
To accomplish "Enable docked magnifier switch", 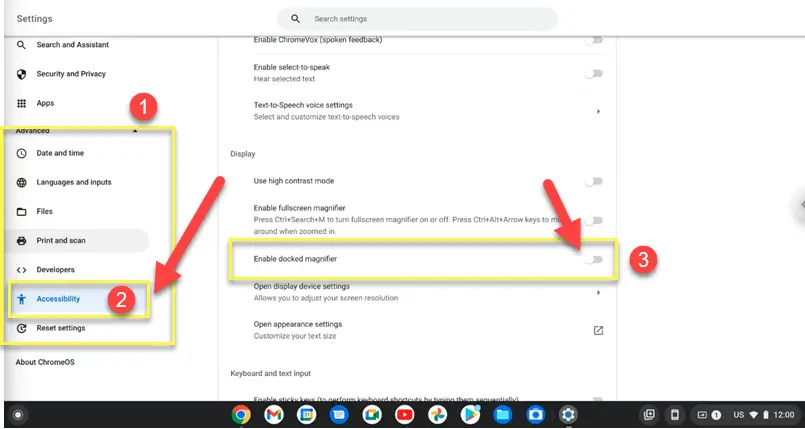I will click(x=594, y=260).
